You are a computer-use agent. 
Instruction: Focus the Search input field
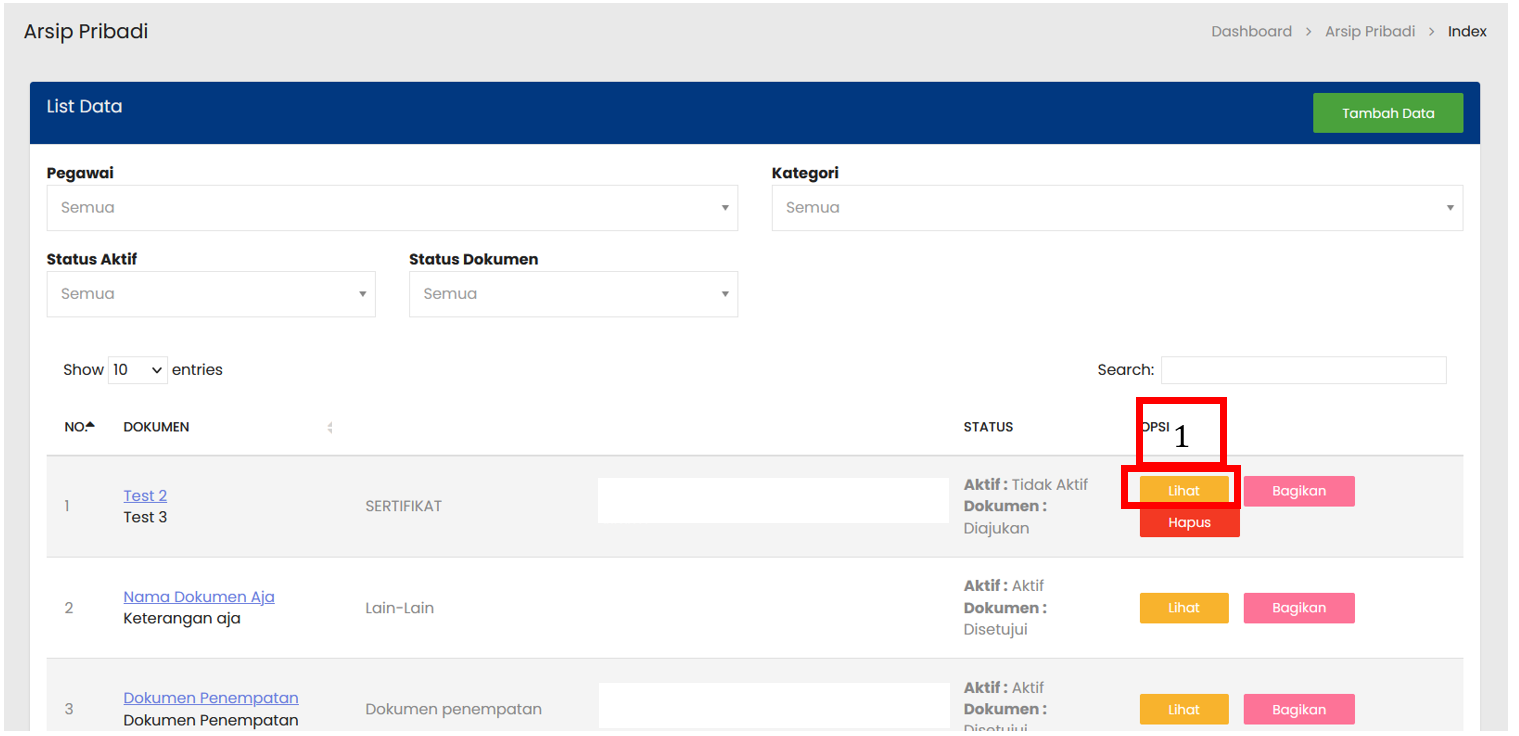1302,370
